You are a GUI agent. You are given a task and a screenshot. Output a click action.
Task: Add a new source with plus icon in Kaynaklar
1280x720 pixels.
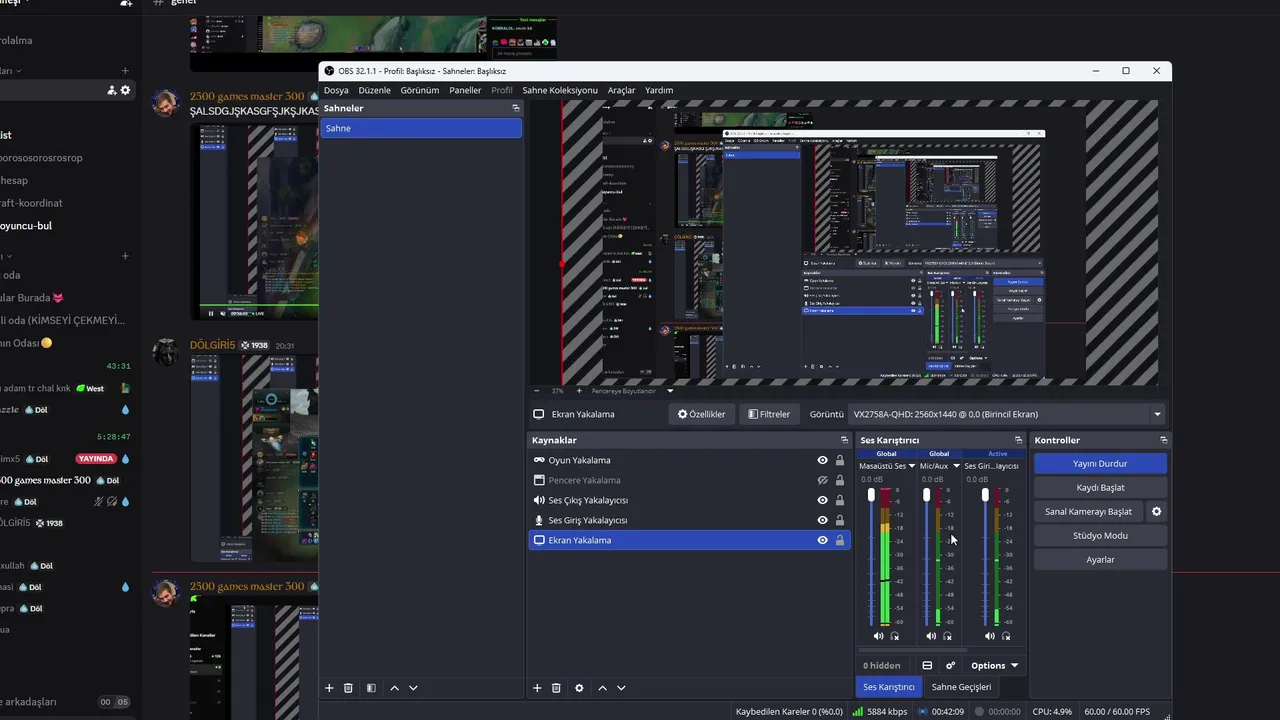click(537, 688)
